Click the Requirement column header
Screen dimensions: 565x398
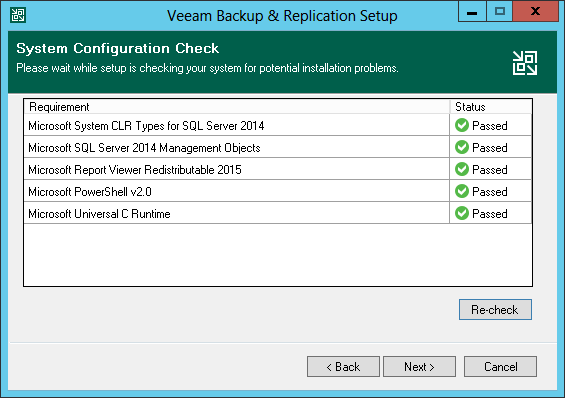click(237, 107)
